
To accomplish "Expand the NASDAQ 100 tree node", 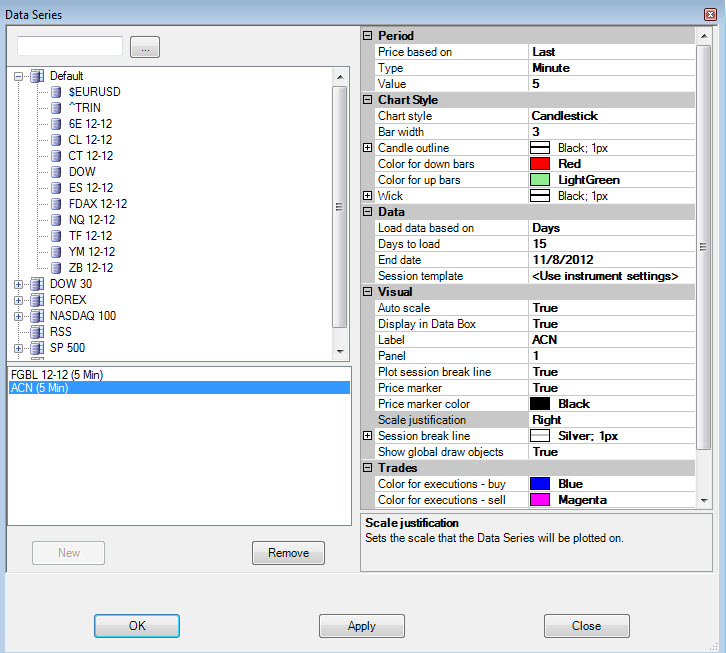I will tap(19, 316).
